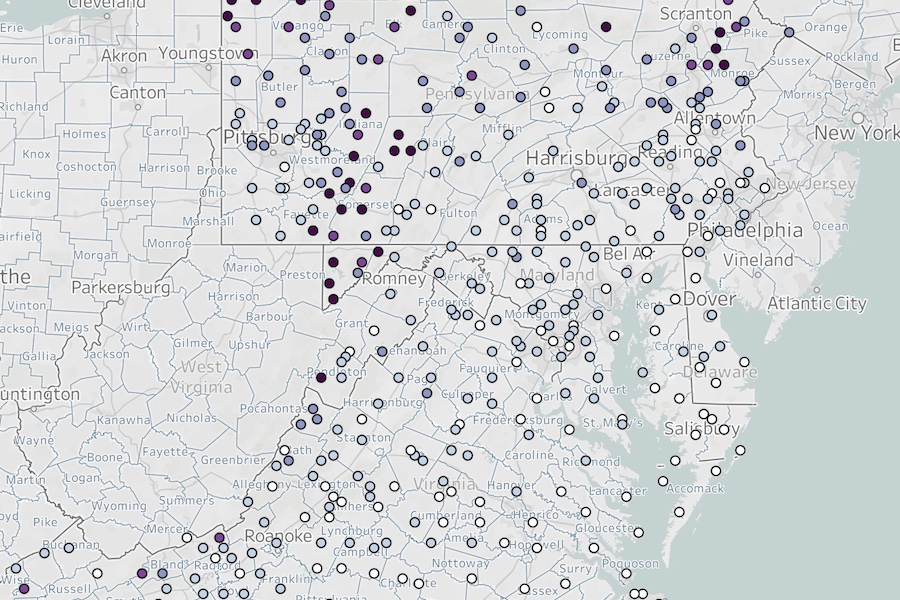The image size is (900, 600).
Task: Select the Salisbury city label
Action: (x=701, y=428)
